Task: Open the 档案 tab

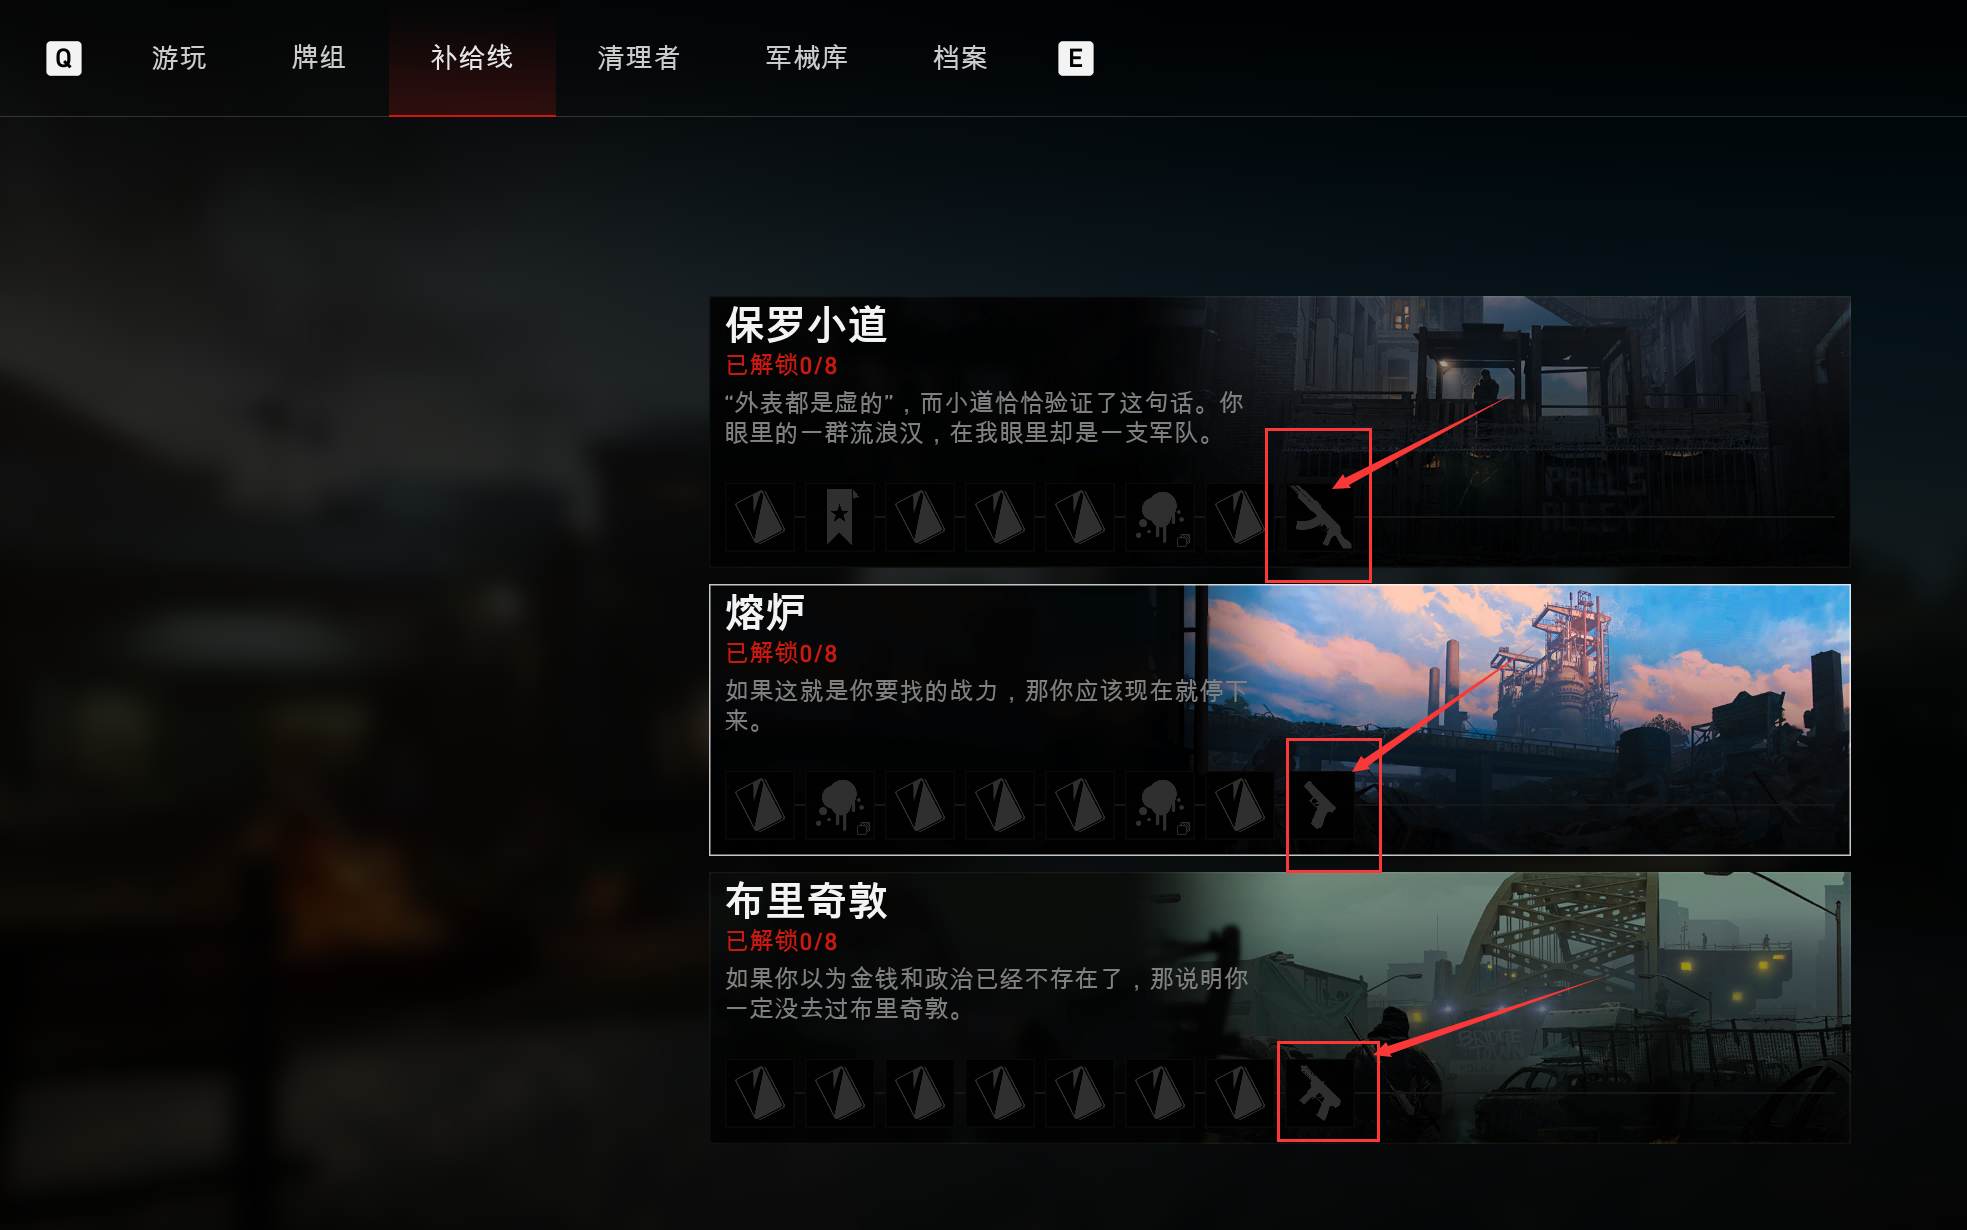Action: [960, 58]
